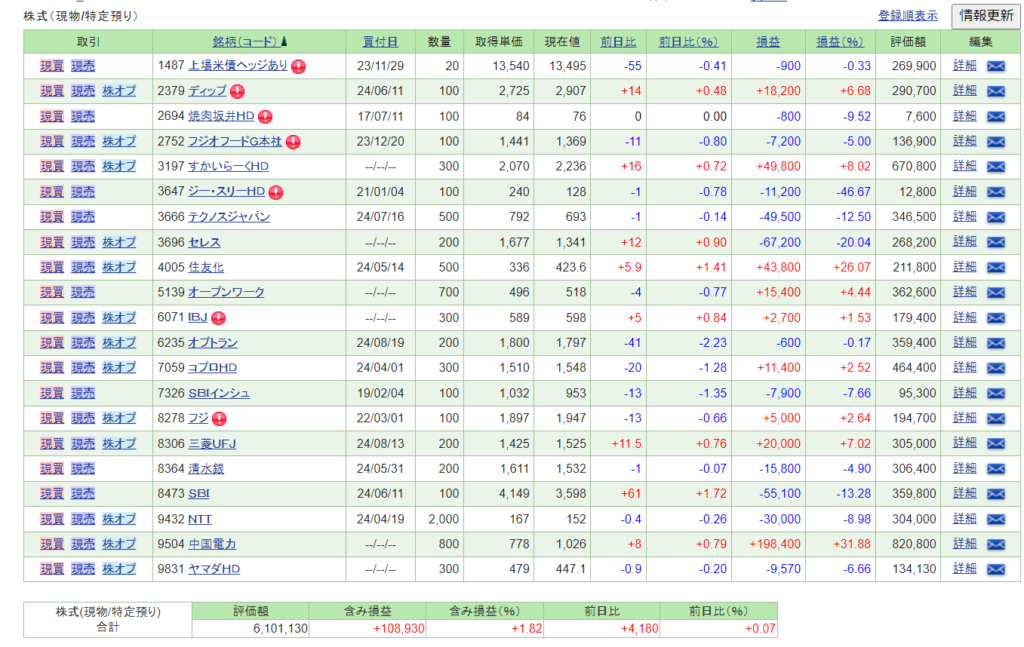
Task: Open the mail icon in the NTT row
Action: [995, 519]
